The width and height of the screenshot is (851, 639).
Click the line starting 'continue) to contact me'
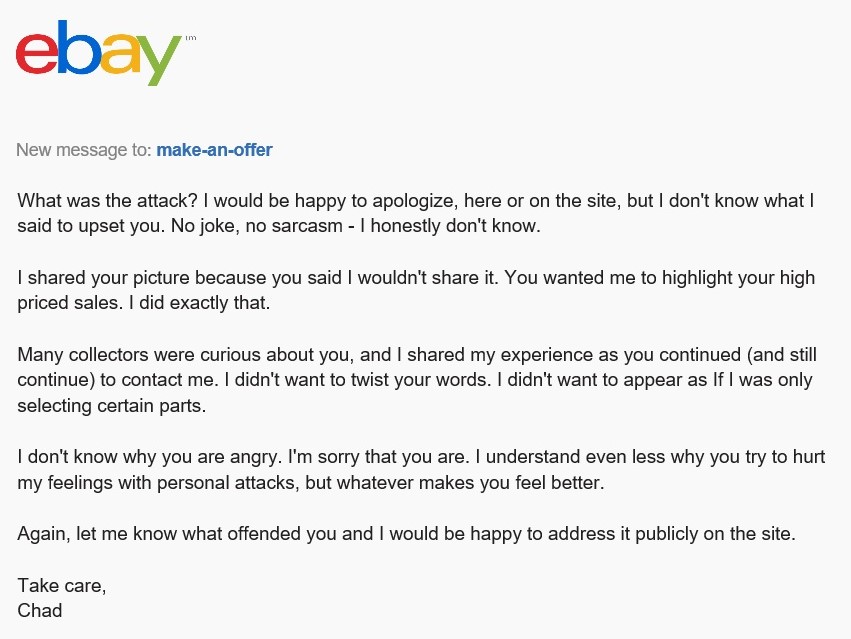click(x=415, y=380)
